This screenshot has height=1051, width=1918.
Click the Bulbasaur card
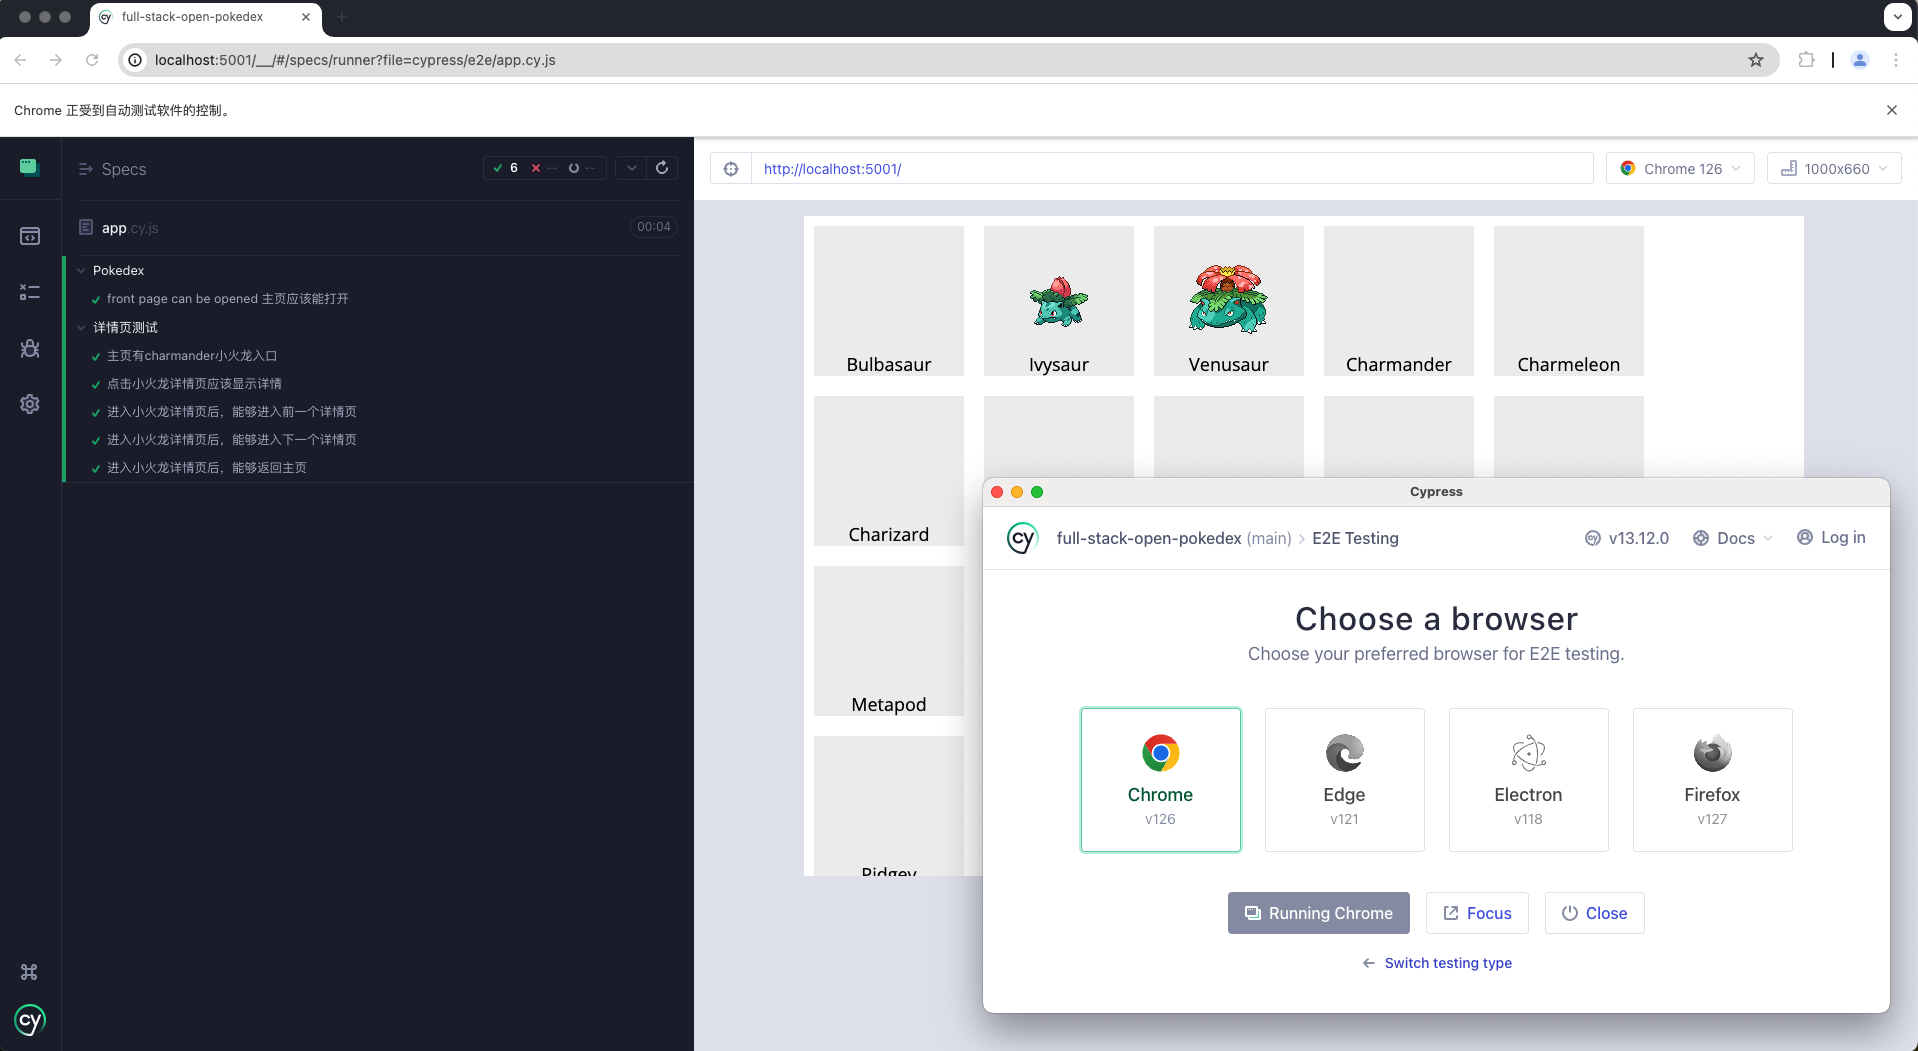[889, 301]
